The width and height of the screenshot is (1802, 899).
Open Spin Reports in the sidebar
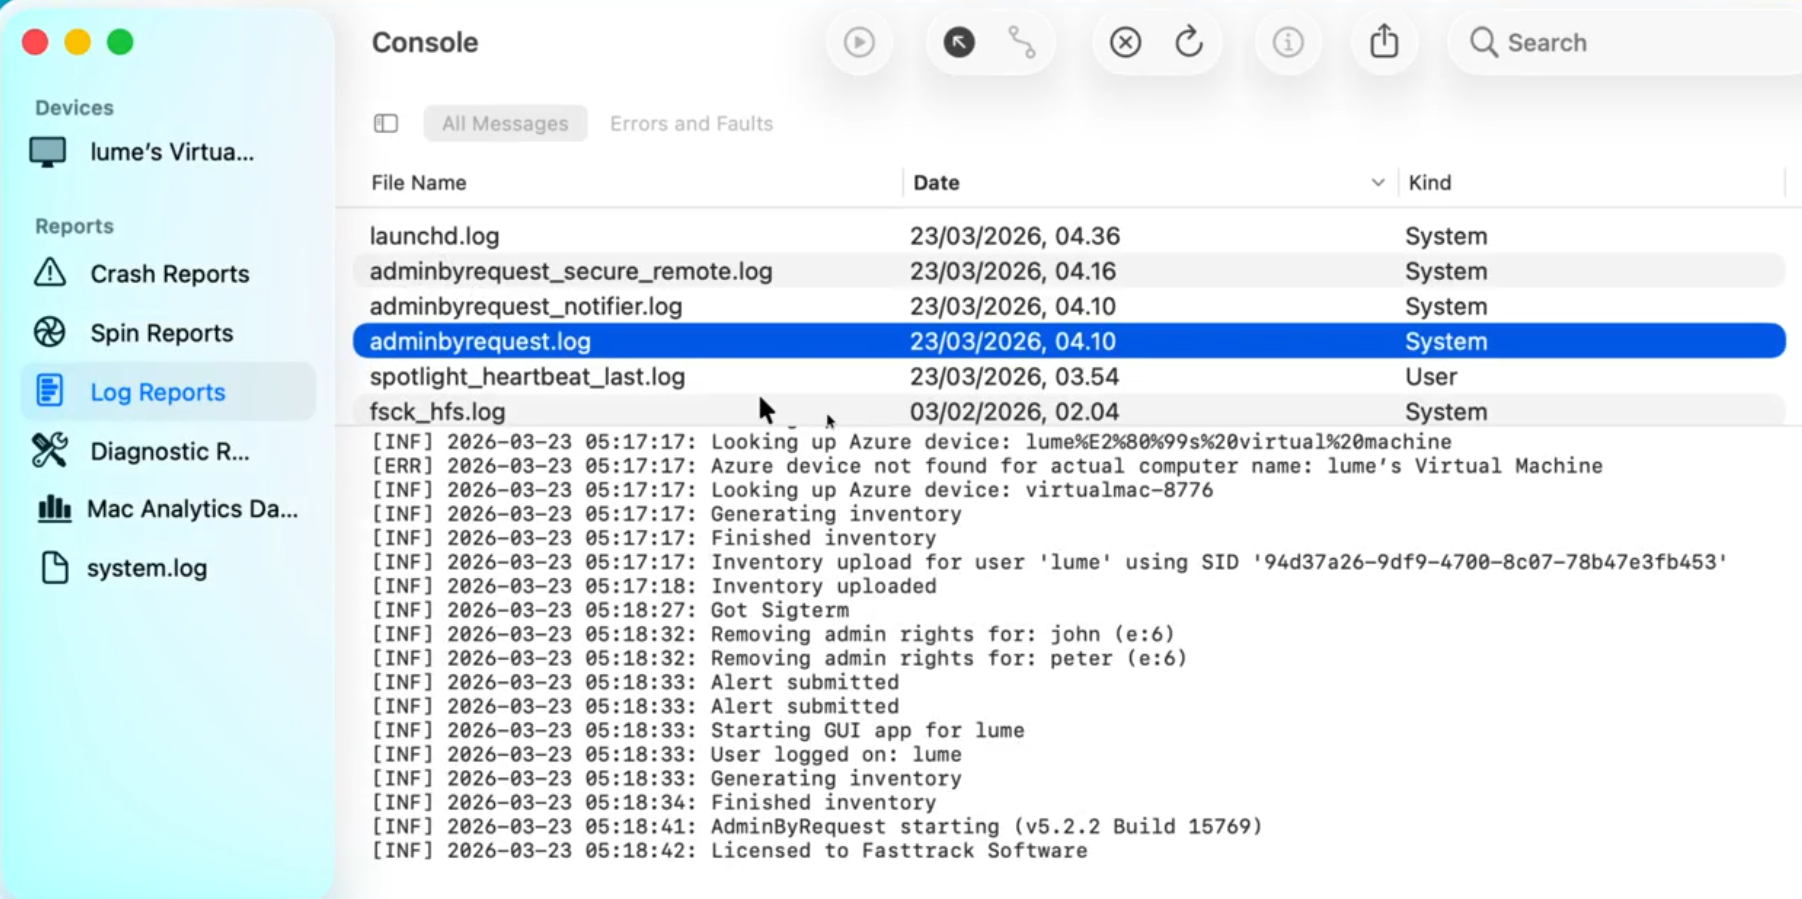pyautogui.click(x=168, y=333)
